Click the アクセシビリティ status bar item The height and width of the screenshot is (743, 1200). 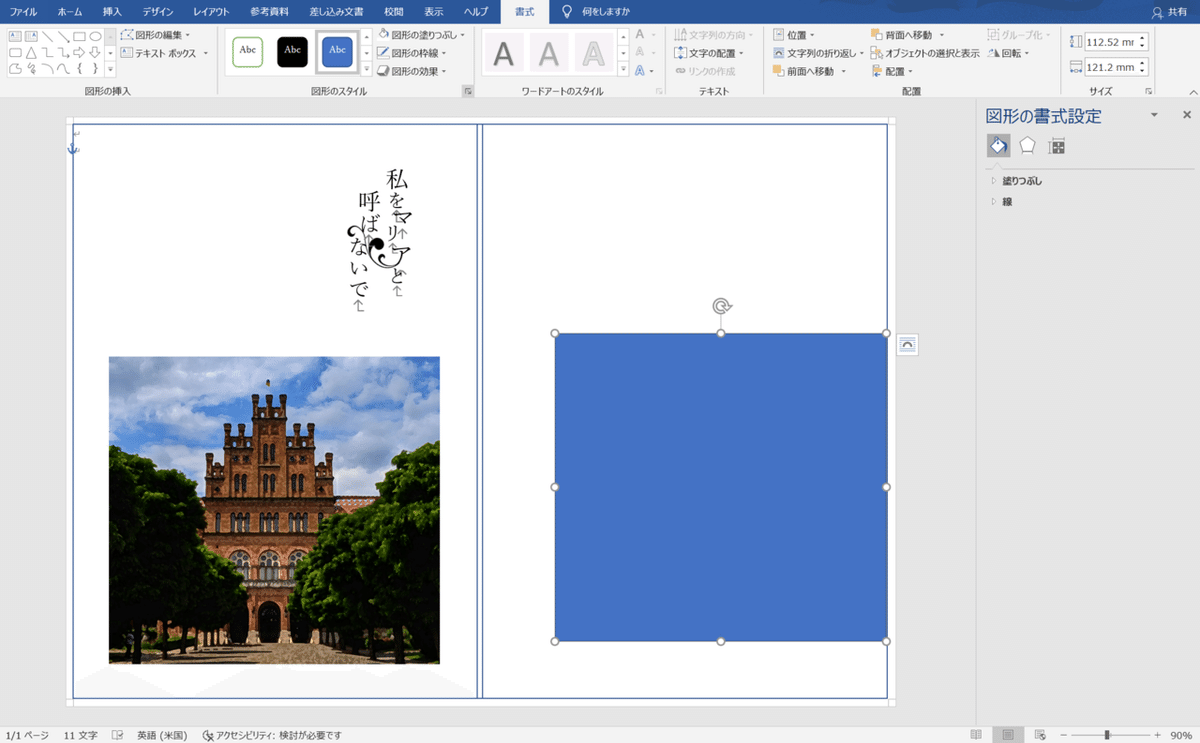[272, 735]
